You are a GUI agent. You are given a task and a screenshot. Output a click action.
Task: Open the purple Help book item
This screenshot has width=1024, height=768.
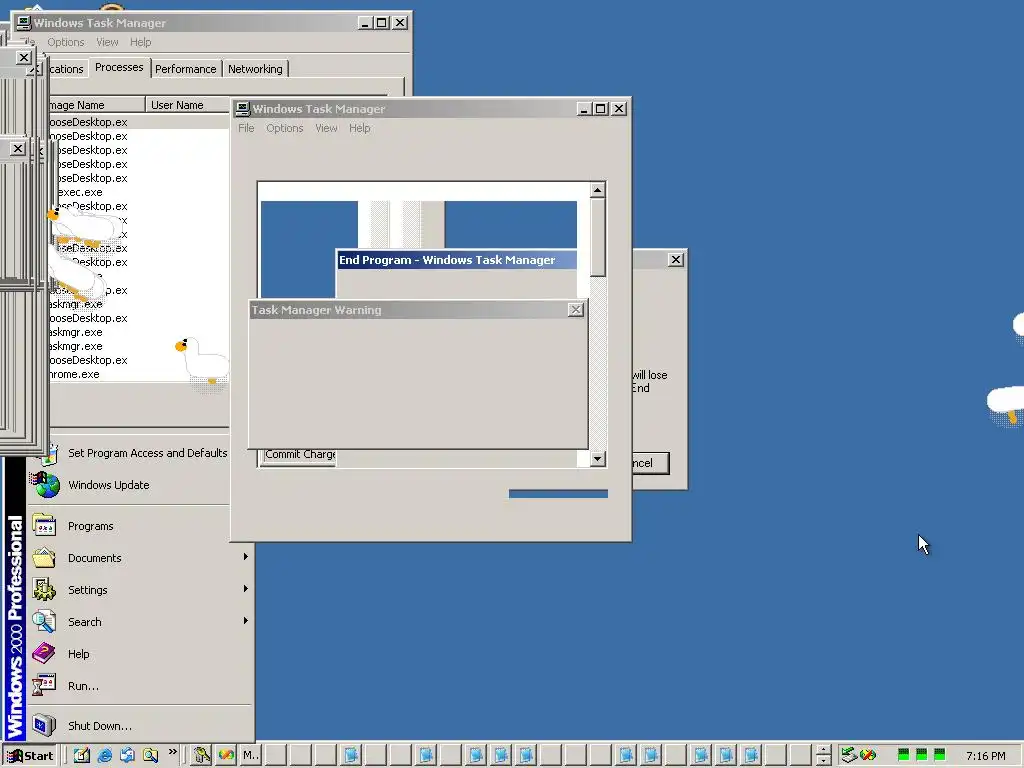(44, 653)
